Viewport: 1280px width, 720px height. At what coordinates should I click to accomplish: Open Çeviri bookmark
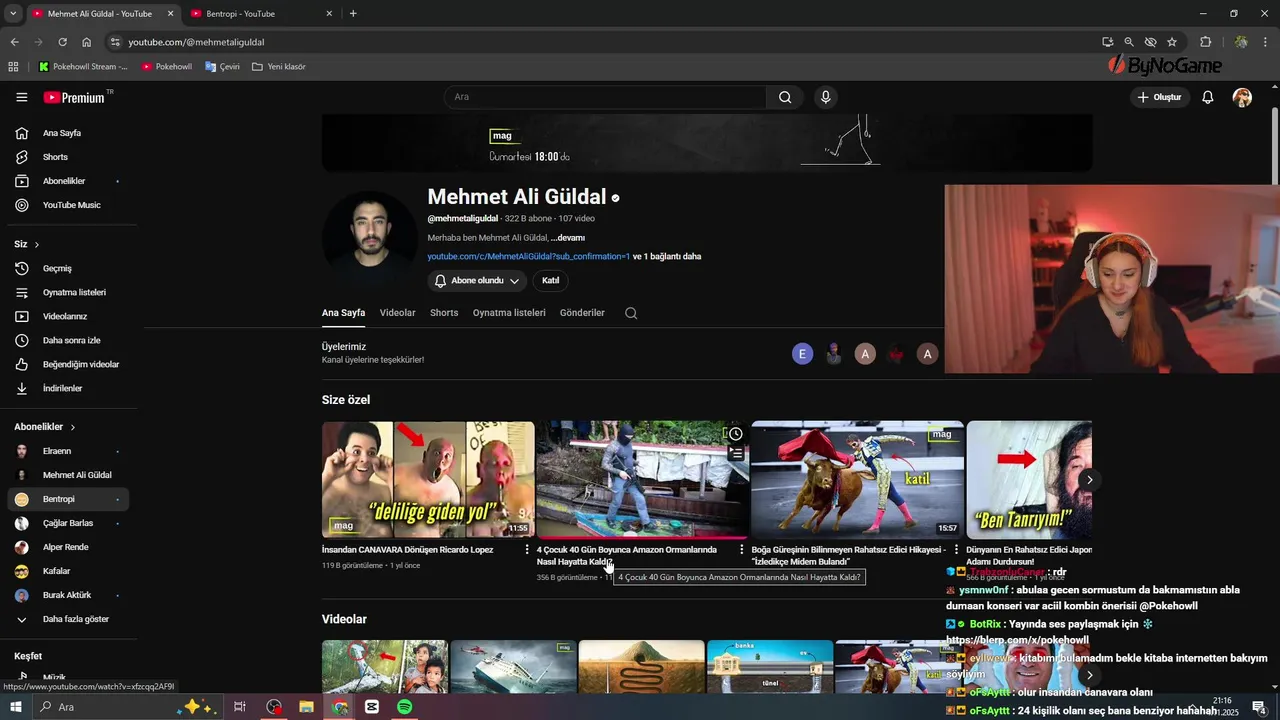(x=222, y=67)
